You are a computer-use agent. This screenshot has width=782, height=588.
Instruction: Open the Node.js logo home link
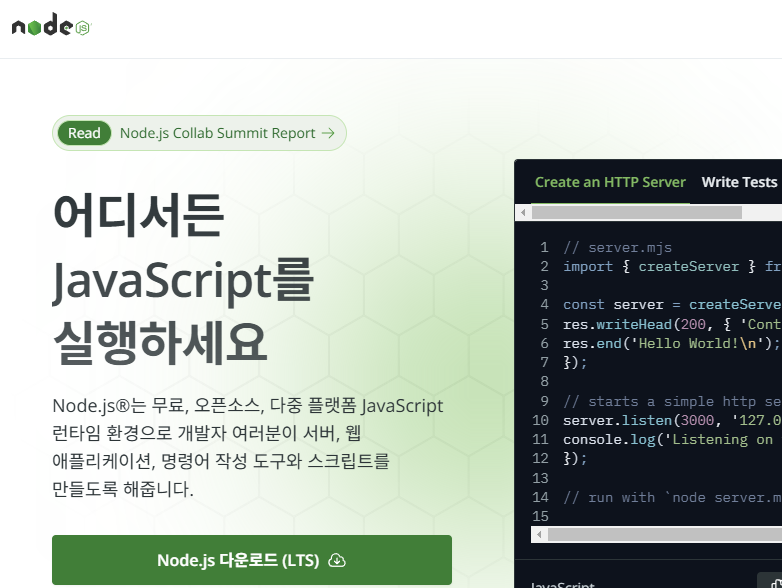pyautogui.click(x=51, y=25)
